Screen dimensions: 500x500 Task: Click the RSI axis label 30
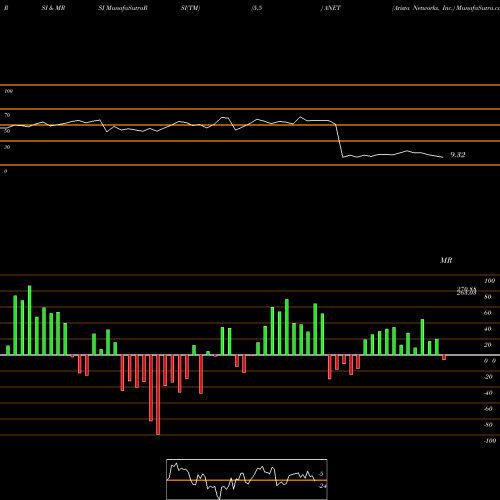point(7,147)
